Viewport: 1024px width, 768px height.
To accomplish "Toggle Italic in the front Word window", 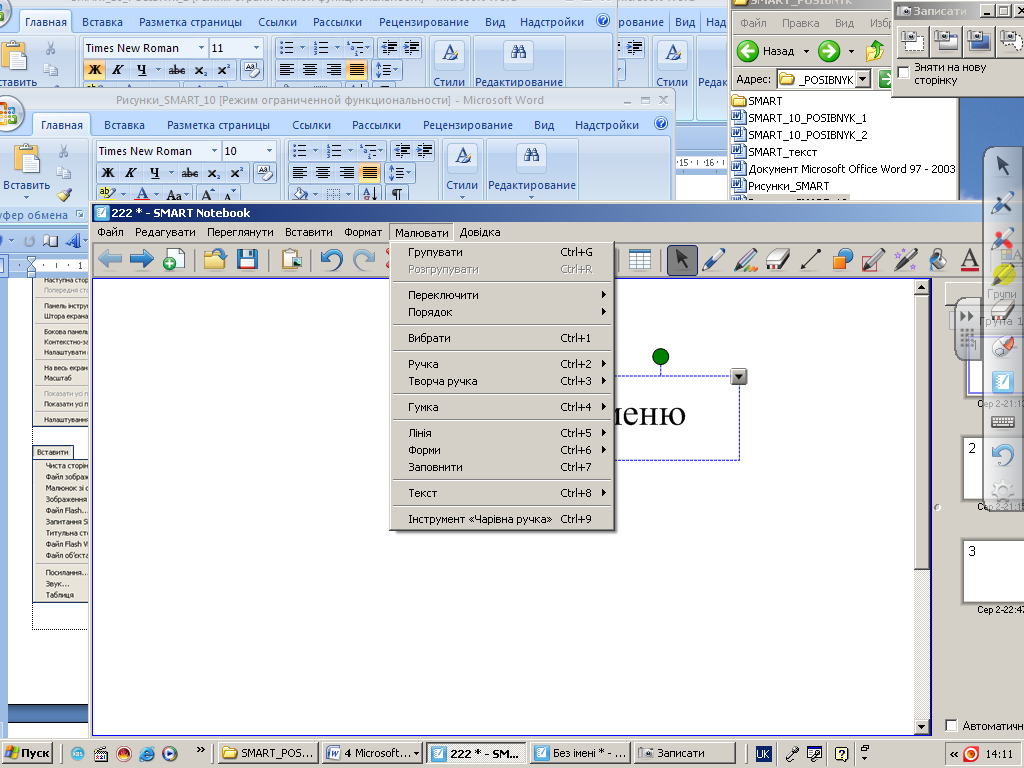I will [x=131, y=172].
